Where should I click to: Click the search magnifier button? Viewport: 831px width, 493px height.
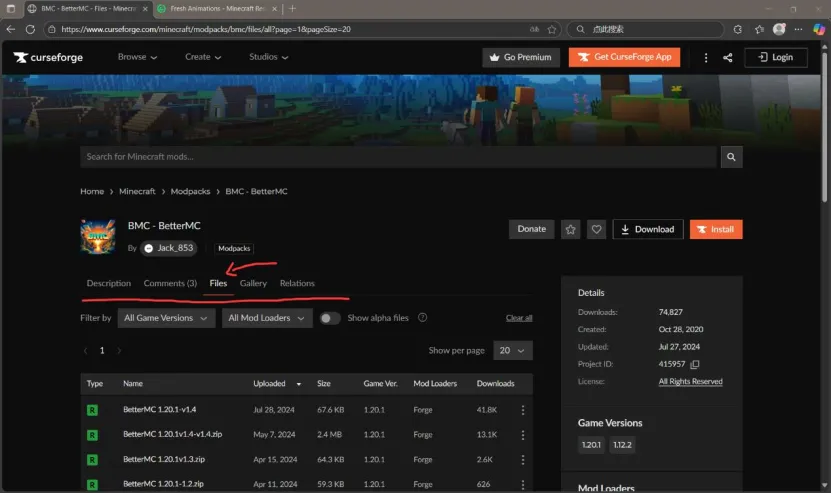(732, 157)
